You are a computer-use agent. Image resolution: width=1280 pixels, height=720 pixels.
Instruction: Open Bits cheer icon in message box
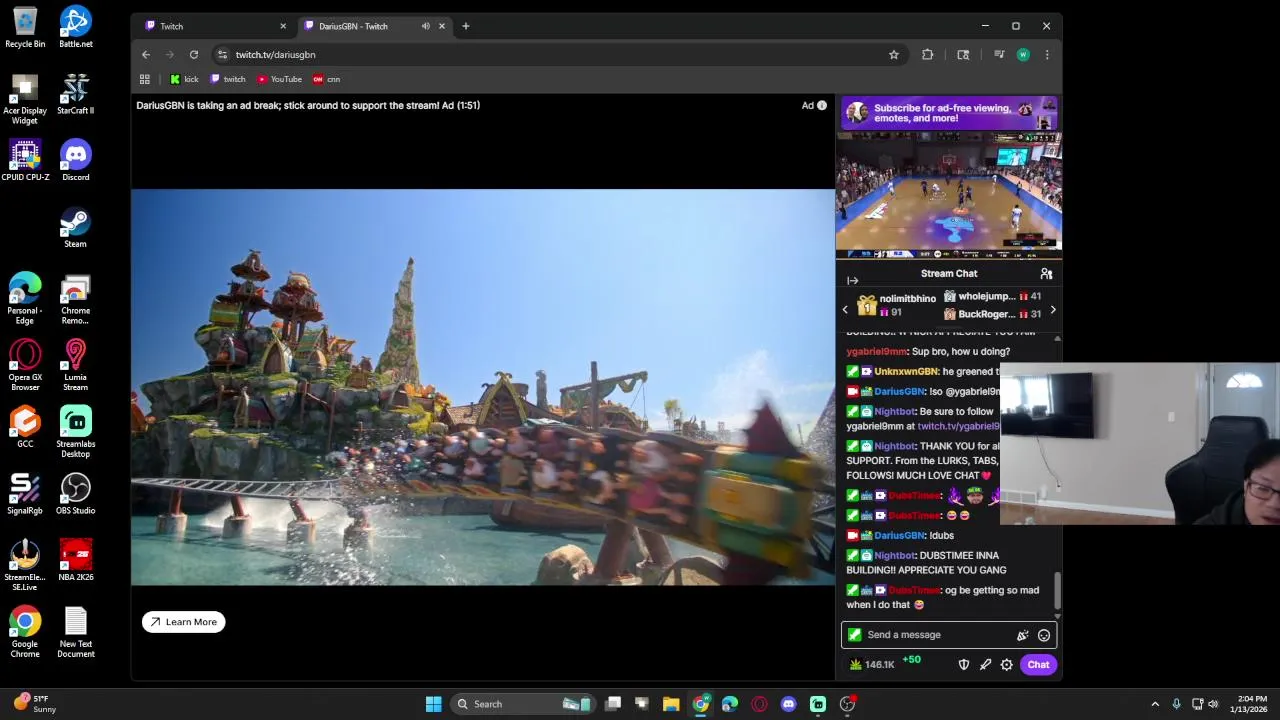point(1022,635)
